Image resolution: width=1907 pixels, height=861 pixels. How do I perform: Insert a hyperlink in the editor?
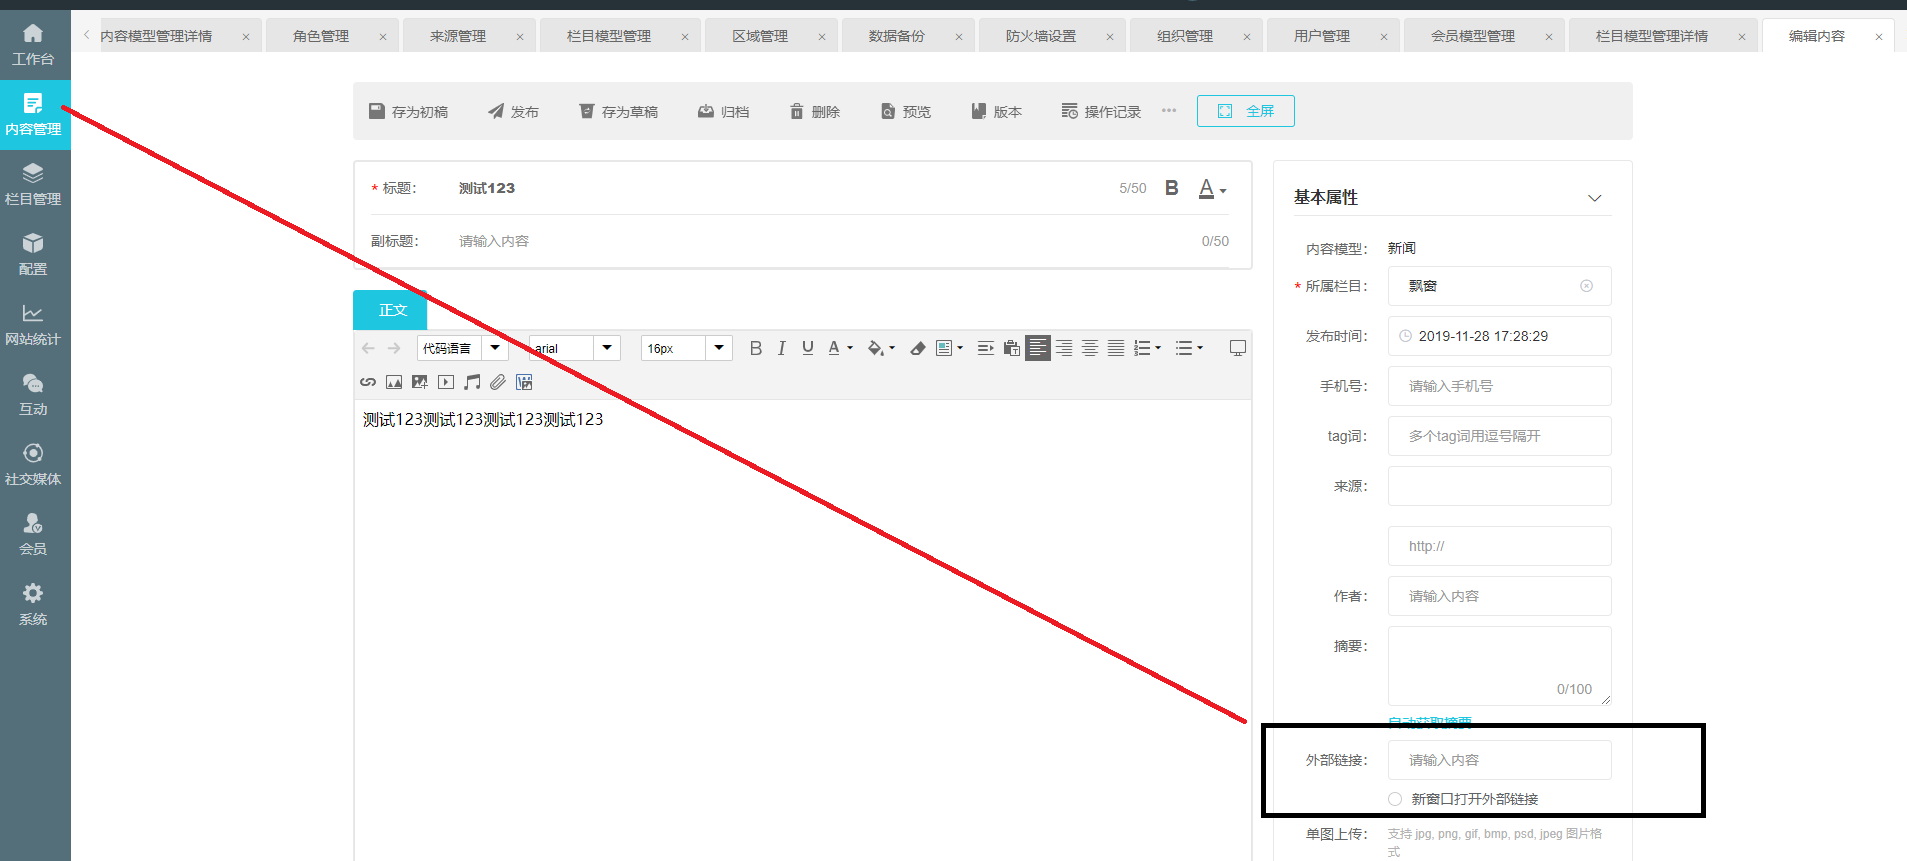pyautogui.click(x=368, y=382)
